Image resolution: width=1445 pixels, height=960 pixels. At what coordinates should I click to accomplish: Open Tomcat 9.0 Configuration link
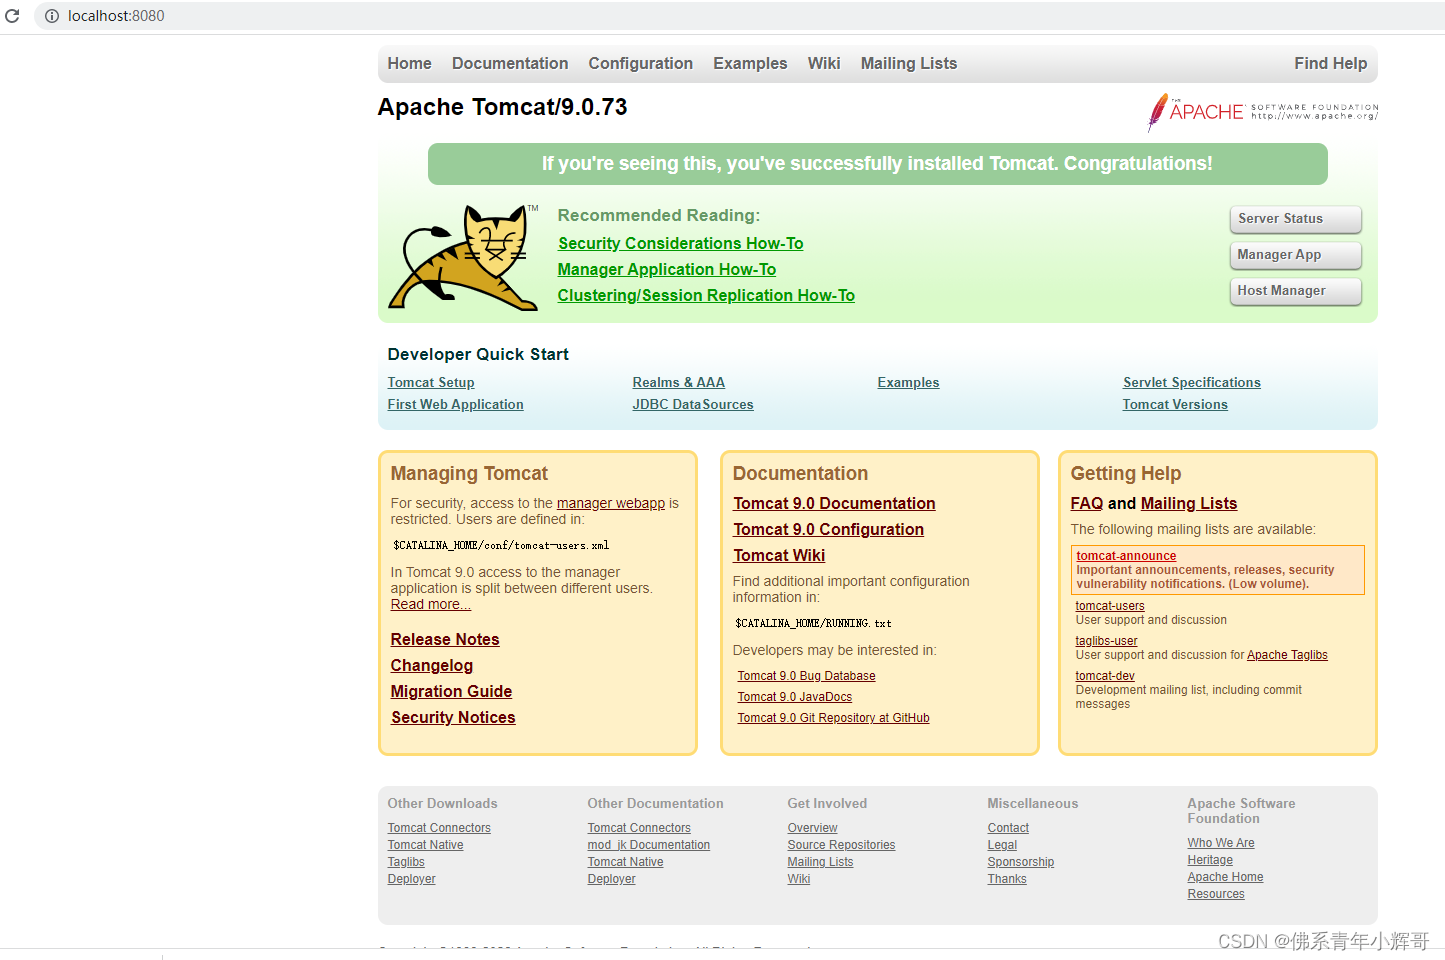click(x=828, y=529)
